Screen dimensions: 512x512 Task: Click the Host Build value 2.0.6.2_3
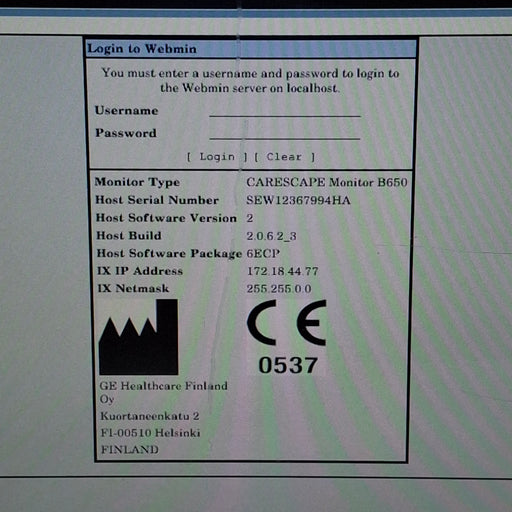[x=271, y=236]
